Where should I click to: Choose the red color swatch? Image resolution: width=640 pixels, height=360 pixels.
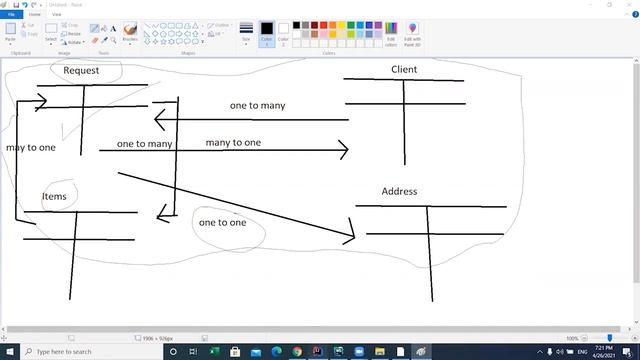pyautogui.click(x=324, y=25)
